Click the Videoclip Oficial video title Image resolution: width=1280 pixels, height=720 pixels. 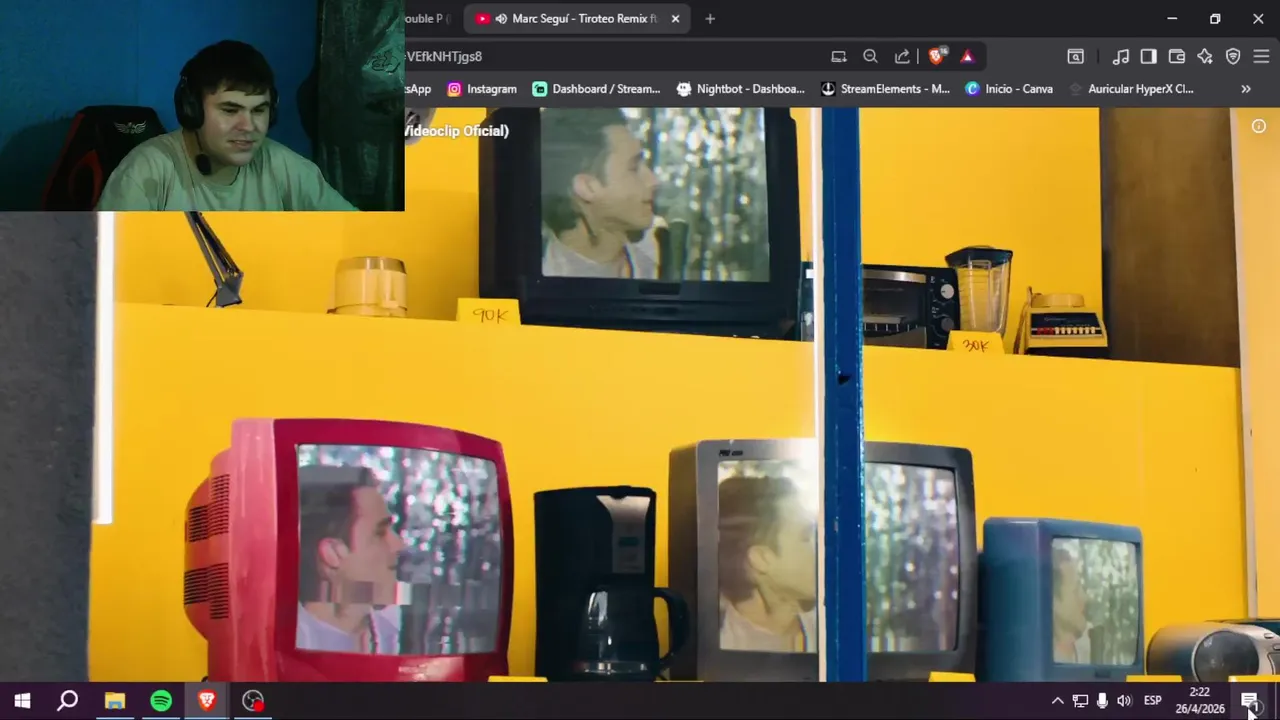[457, 131]
